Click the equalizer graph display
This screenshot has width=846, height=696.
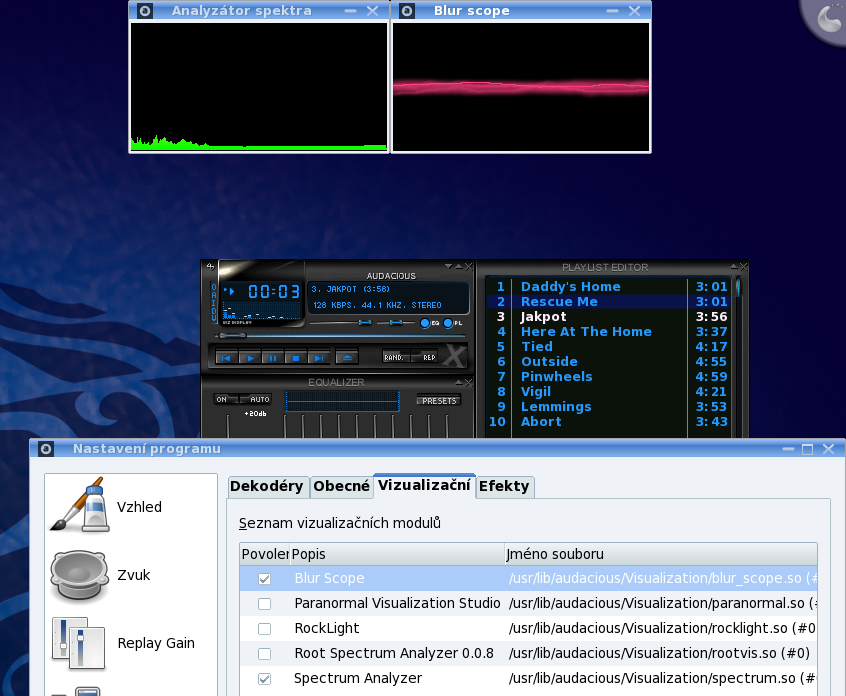click(342, 401)
